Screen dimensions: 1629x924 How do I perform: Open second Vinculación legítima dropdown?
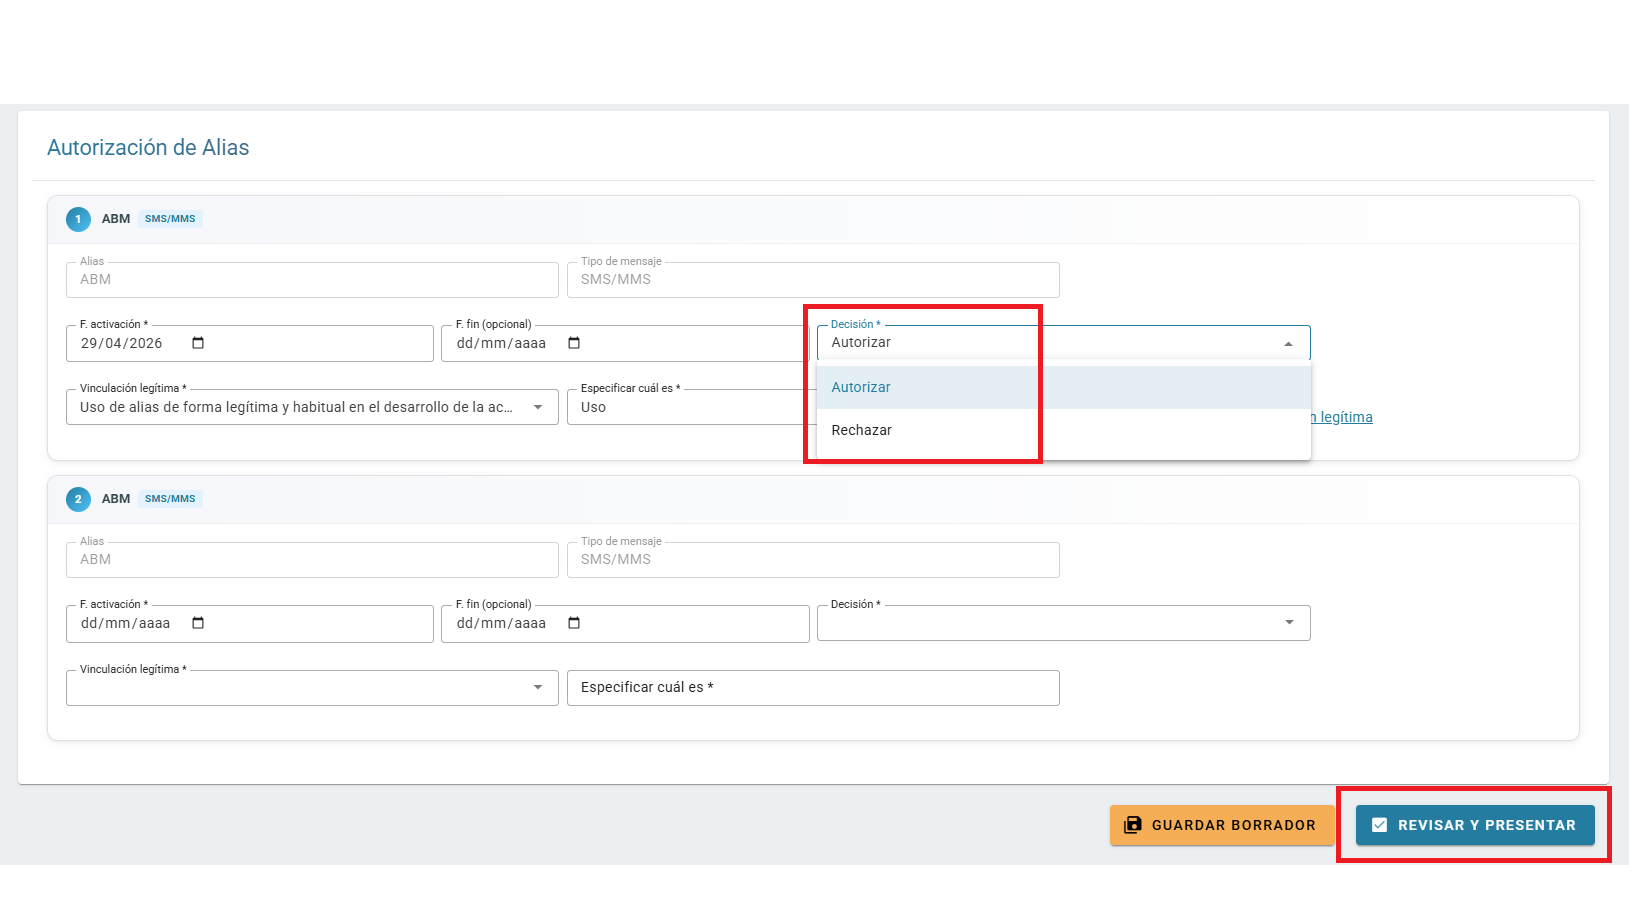[x=312, y=688]
